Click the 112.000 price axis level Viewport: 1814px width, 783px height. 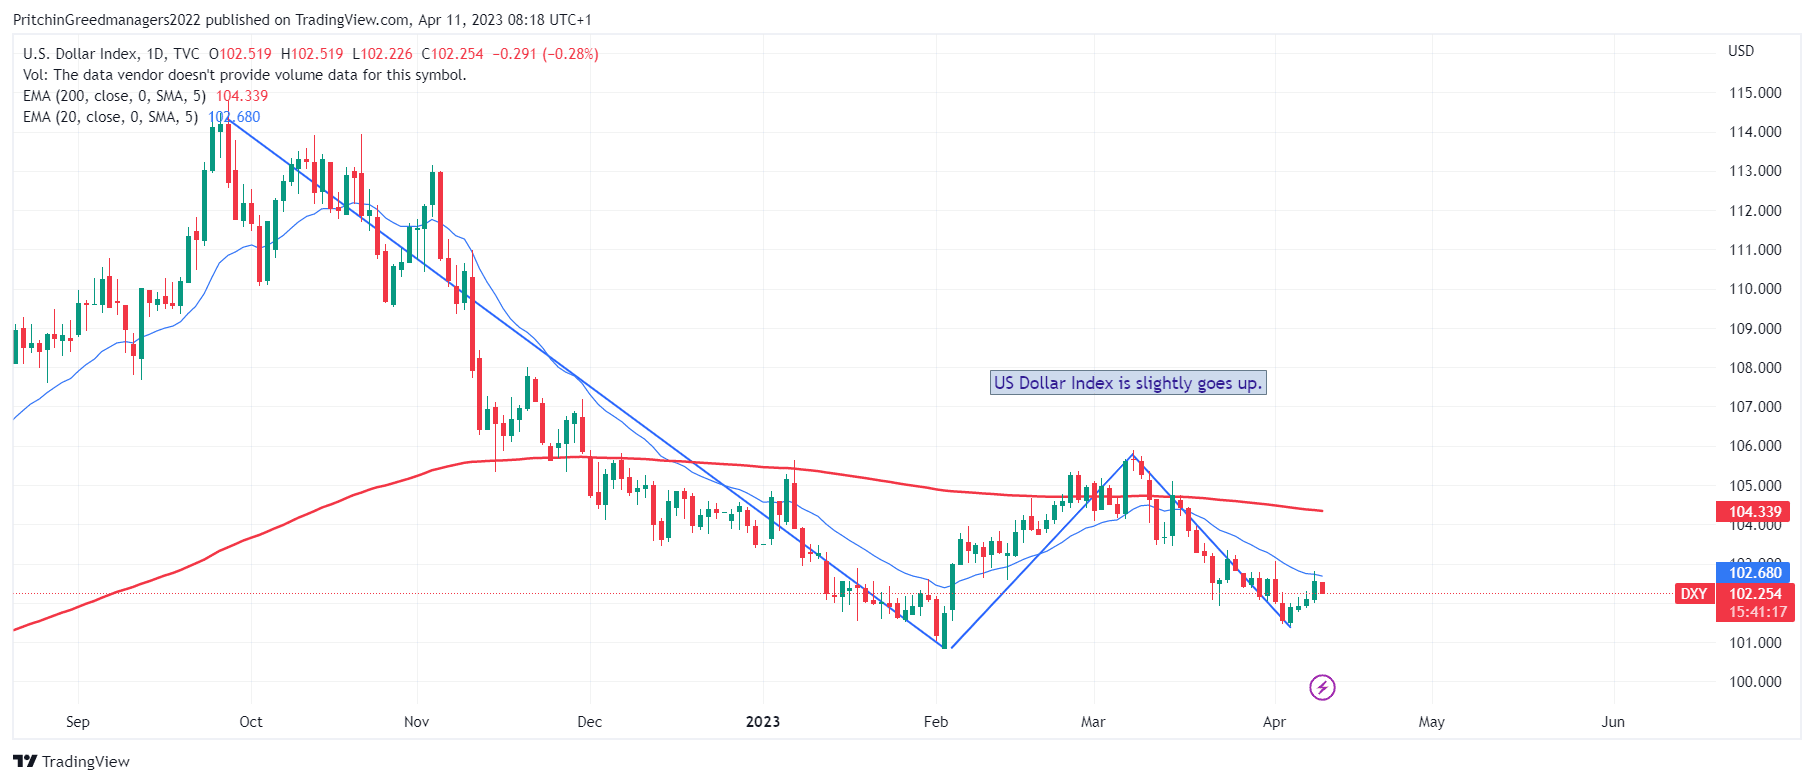point(1755,211)
